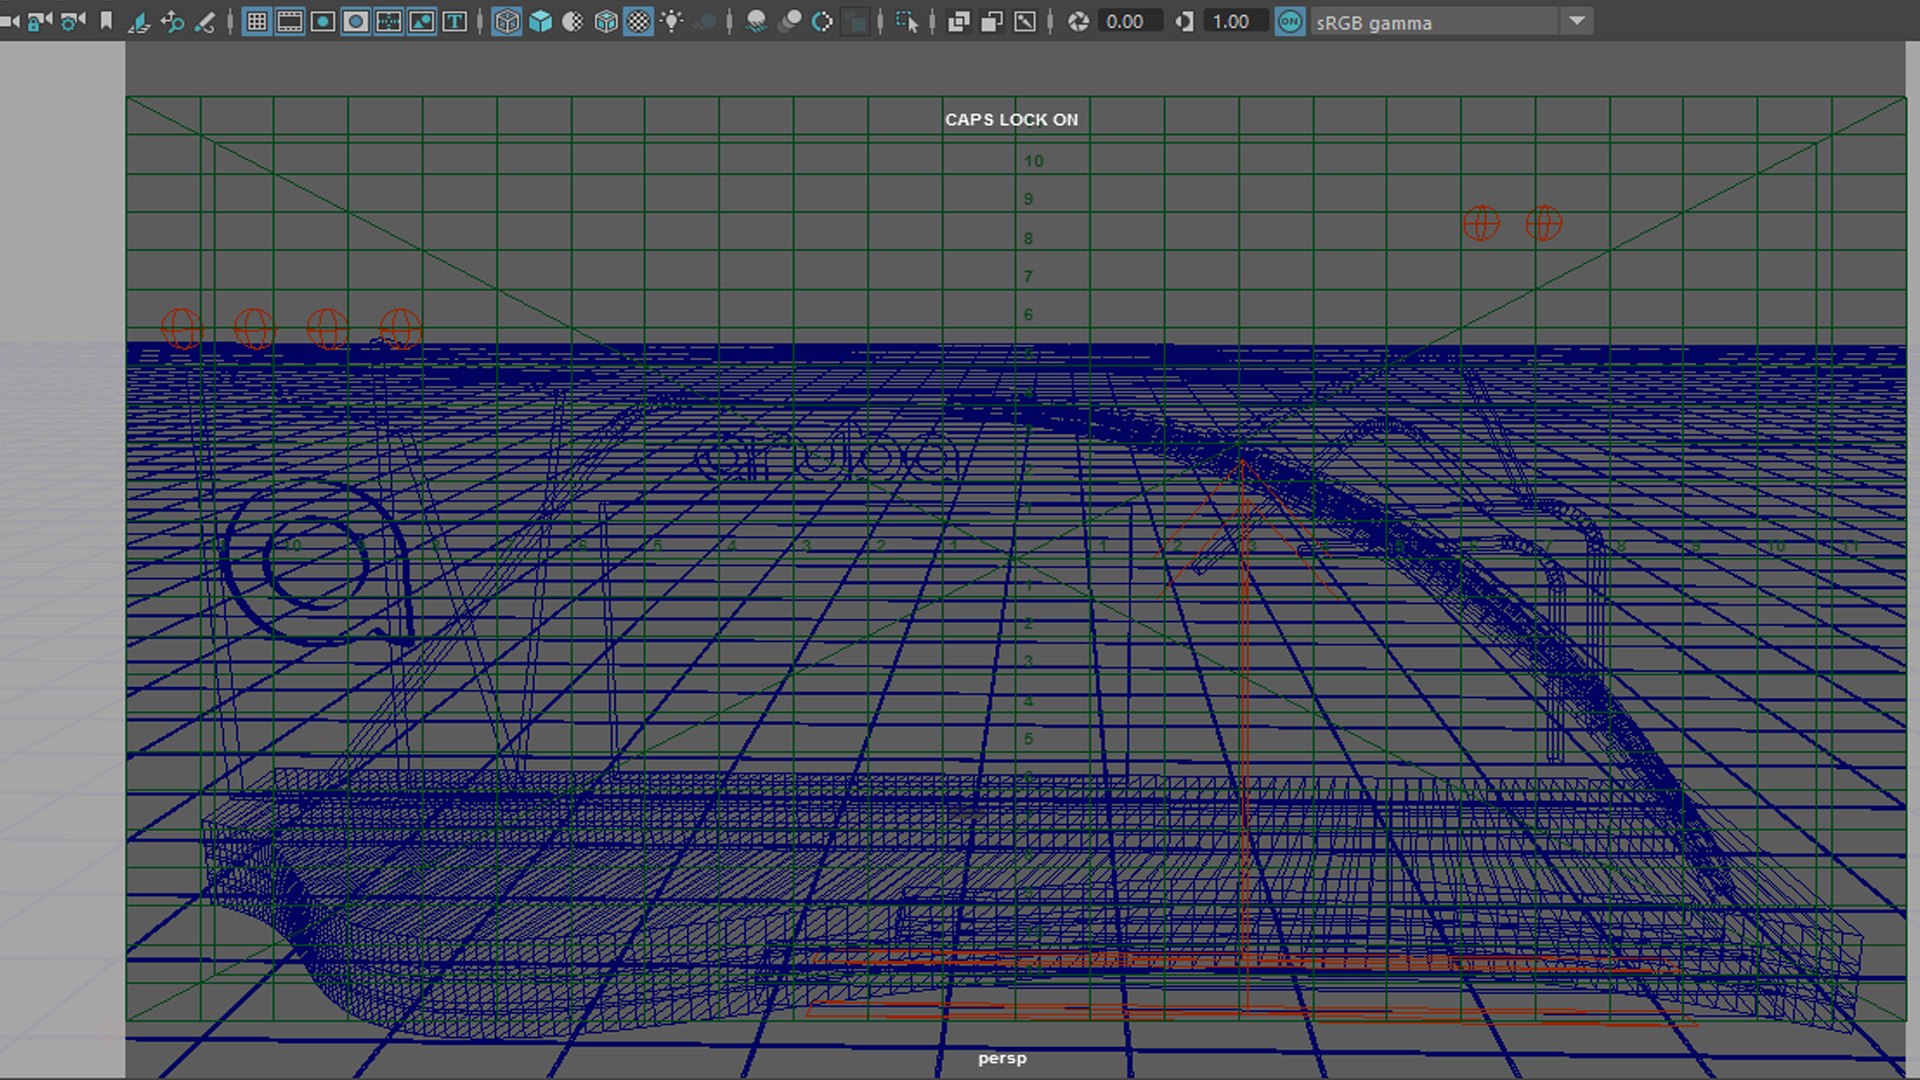The height and width of the screenshot is (1080, 1920).
Task: Select the grease pencil tool icon
Action: [205, 21]
